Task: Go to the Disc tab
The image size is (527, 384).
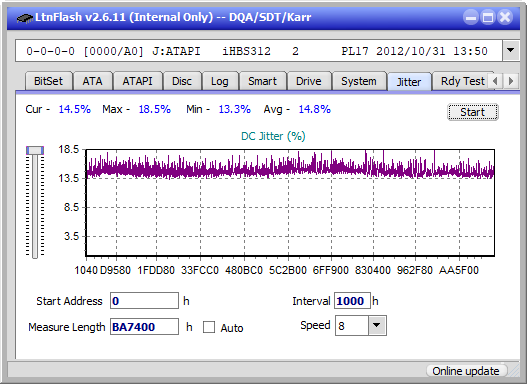Action: pyautogui.click(x=182, y=81)
